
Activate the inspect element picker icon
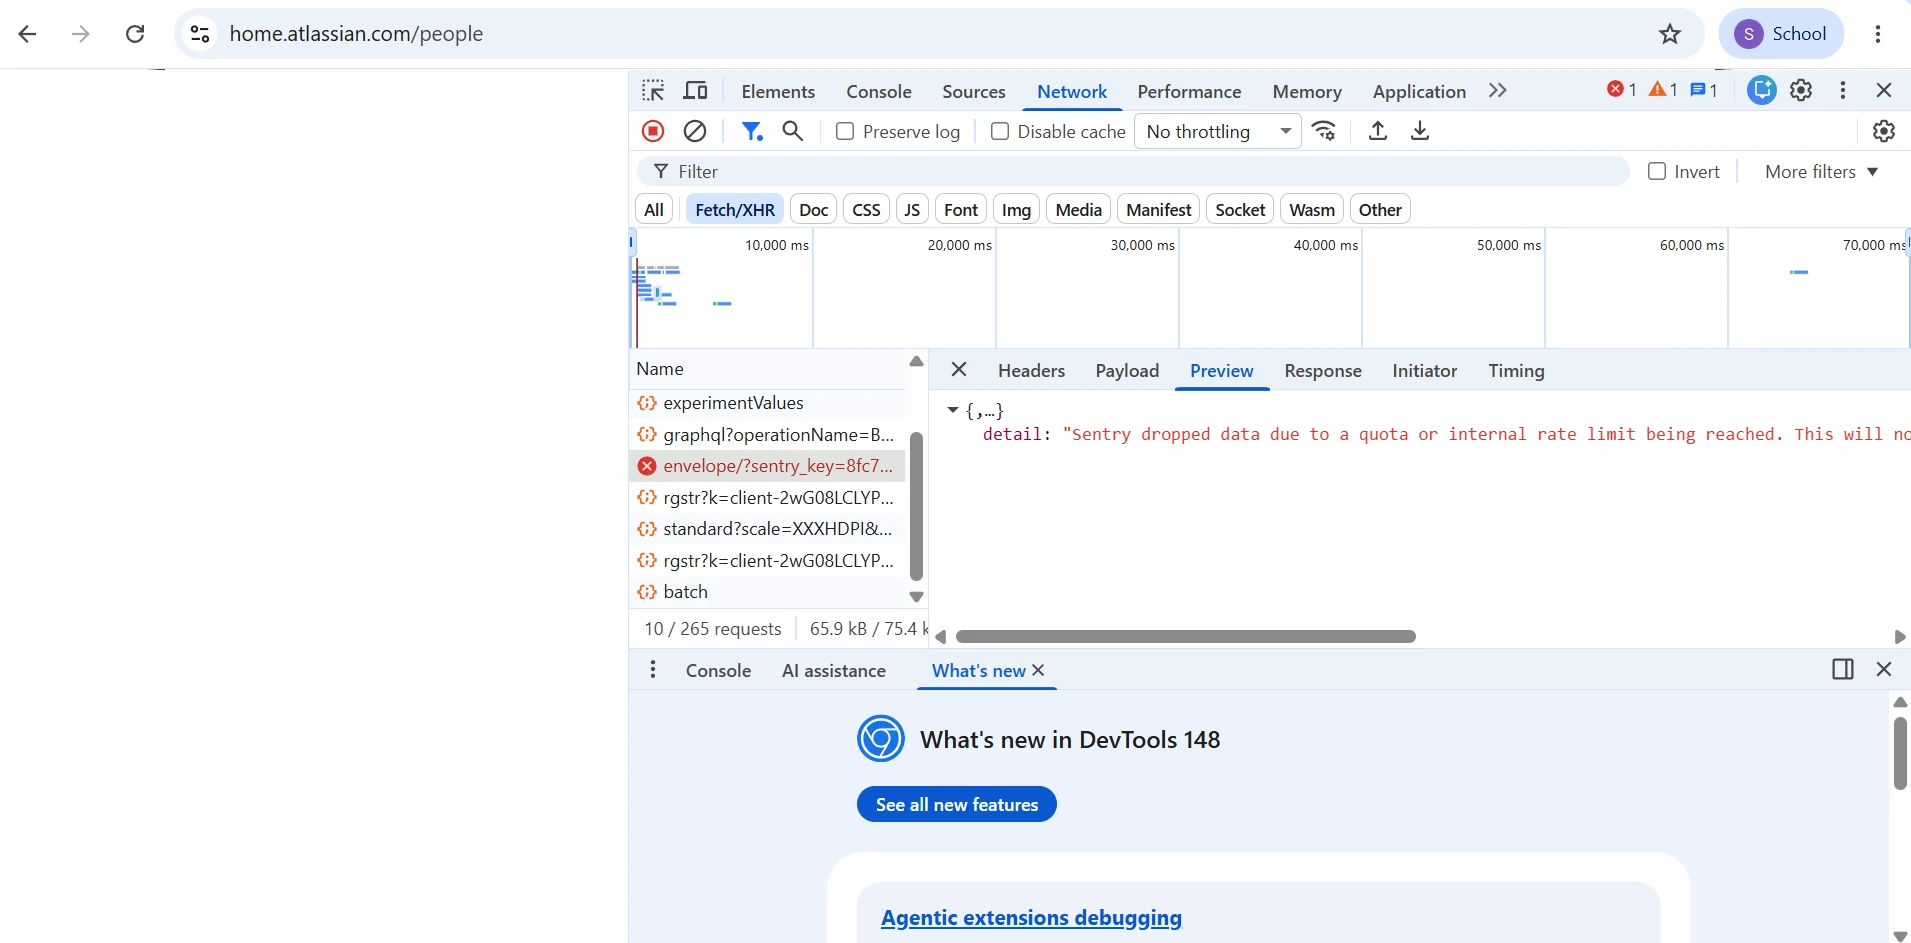tap(653, 91)
